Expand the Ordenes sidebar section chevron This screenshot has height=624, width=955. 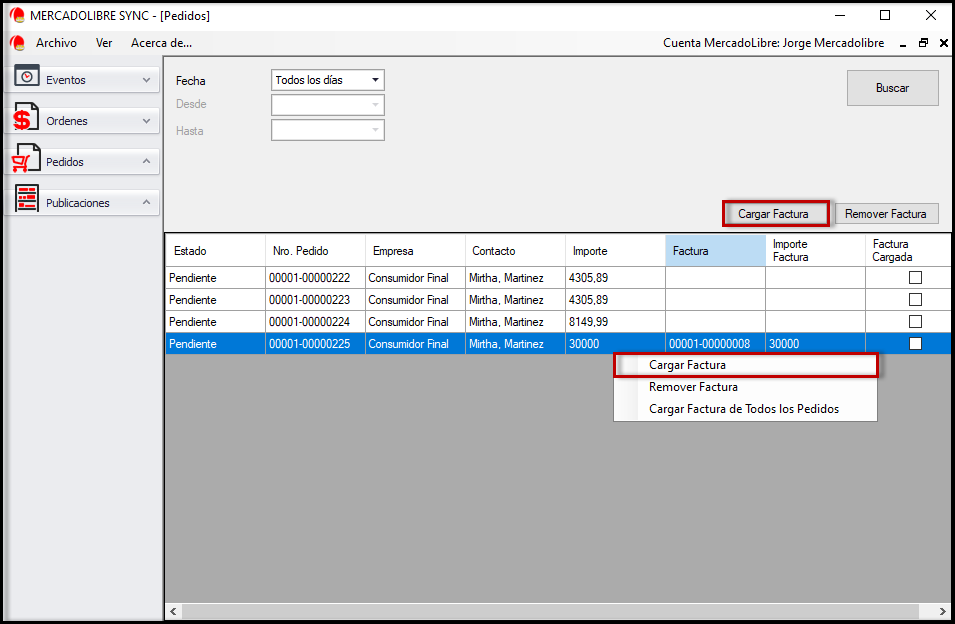click(146, 121)
